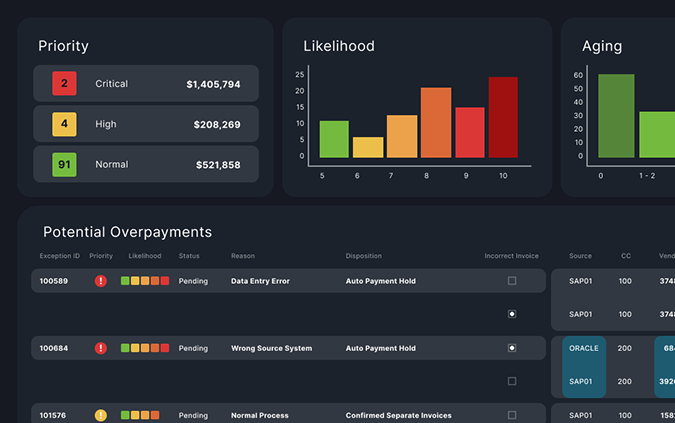Screen dimensions: 675x423
Task: Click the yellow priority icon for exception 101576
Action: click(100, 415)
